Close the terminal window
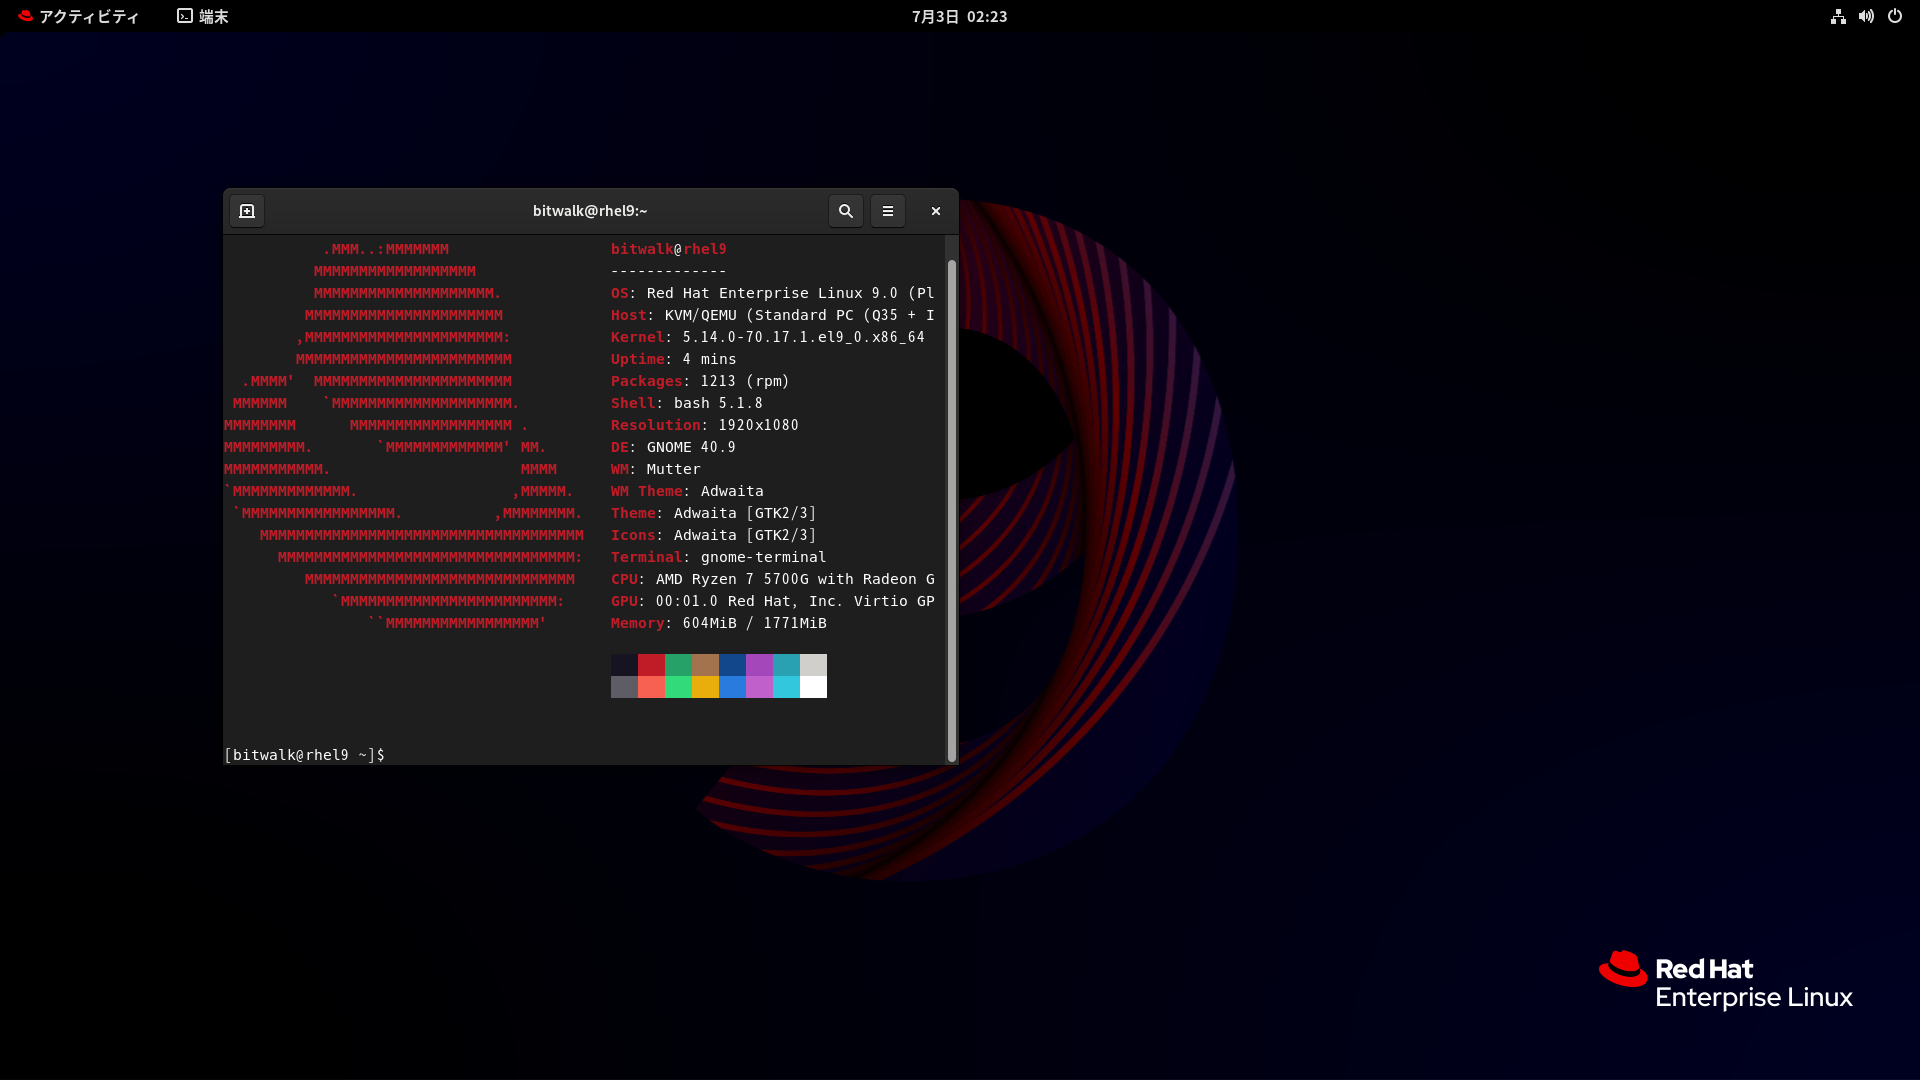The image size is (1920, 1080). click(936, 211)
